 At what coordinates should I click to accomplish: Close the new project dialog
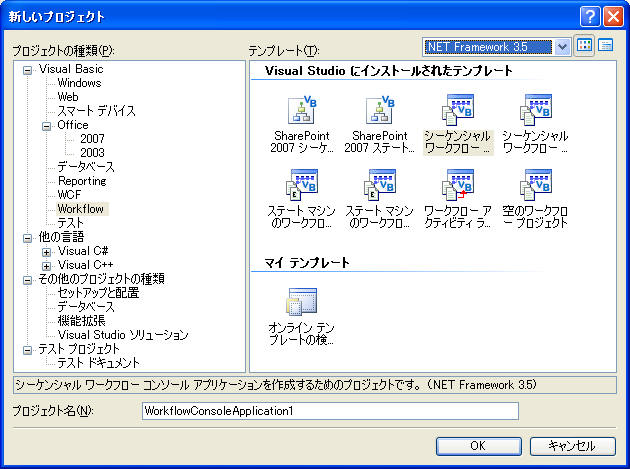pos(614,17)
